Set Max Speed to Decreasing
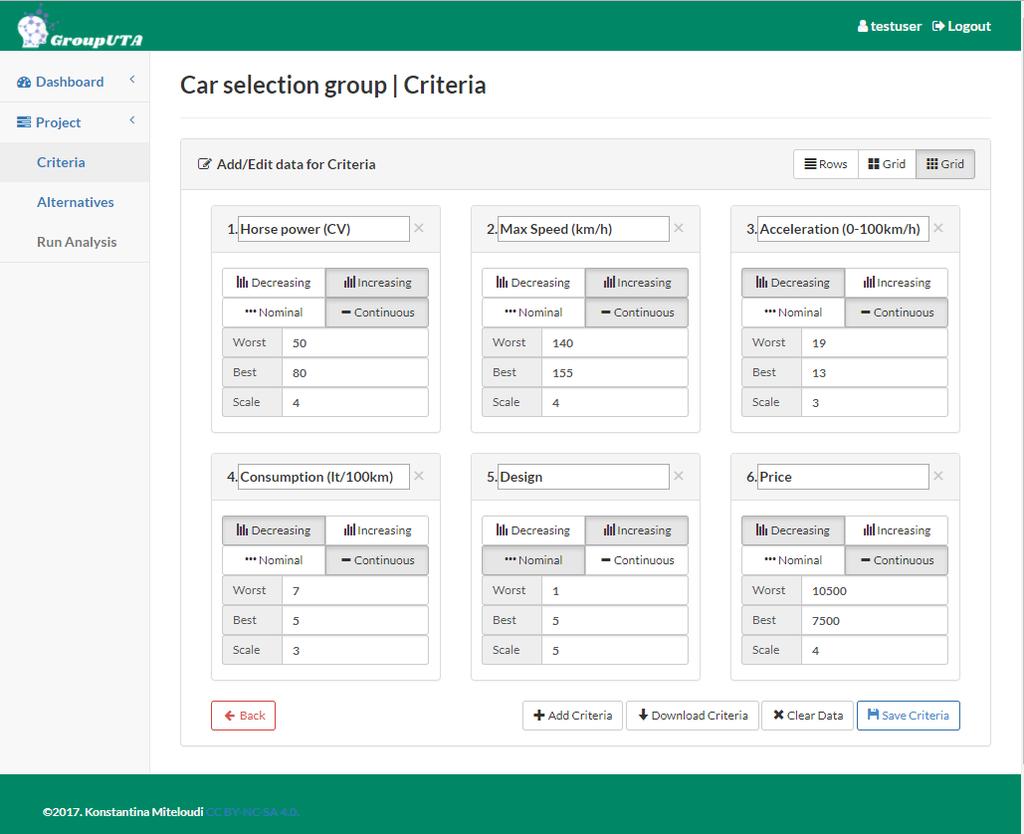The height and width of the screenshot is (834, 1024). point(534,283)
